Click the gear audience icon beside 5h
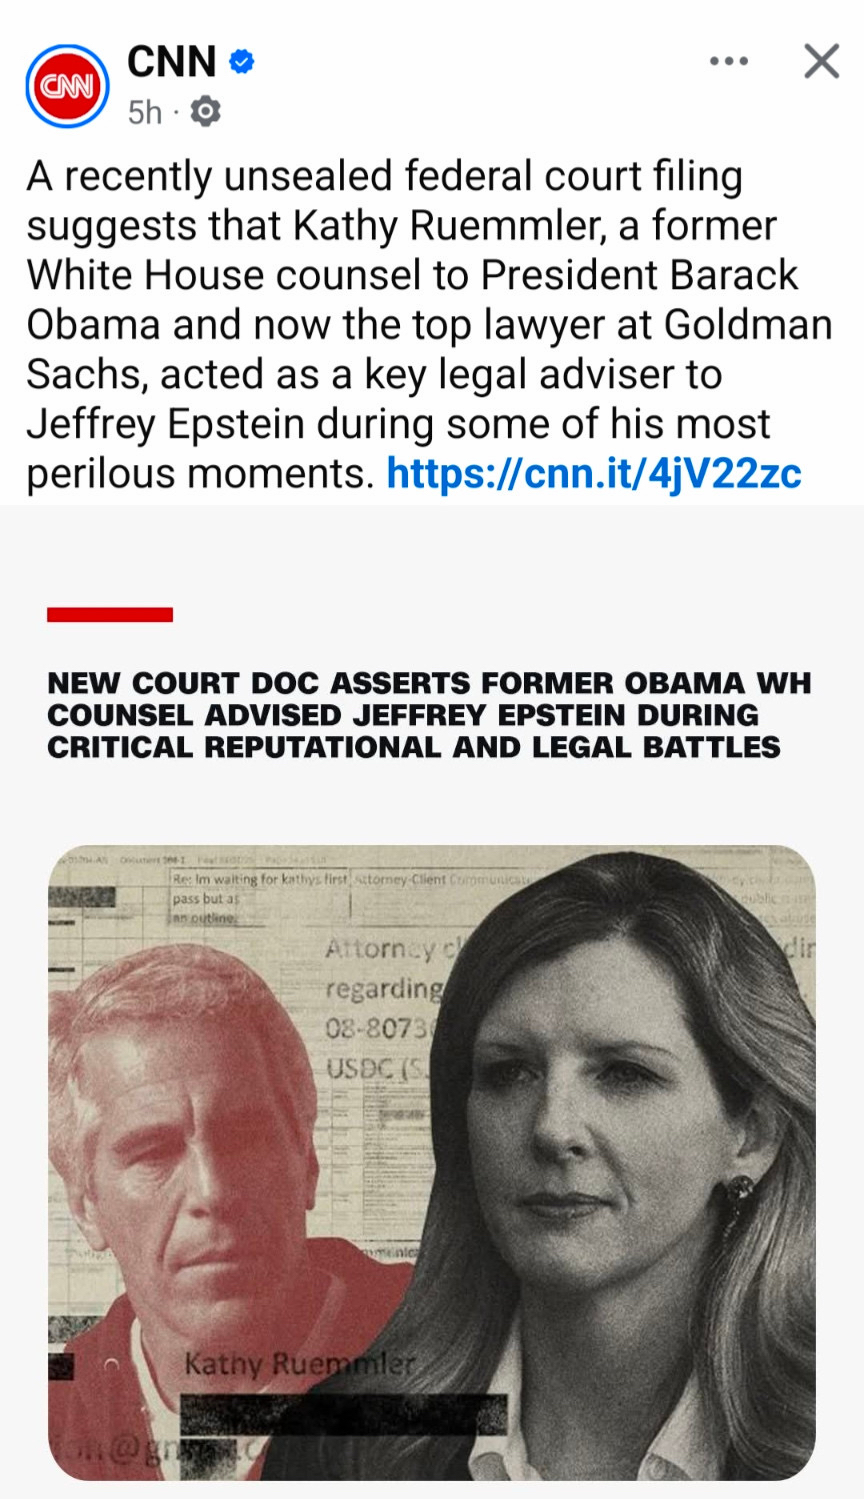This screenshot has width=864, height=1499. [205, 112]
